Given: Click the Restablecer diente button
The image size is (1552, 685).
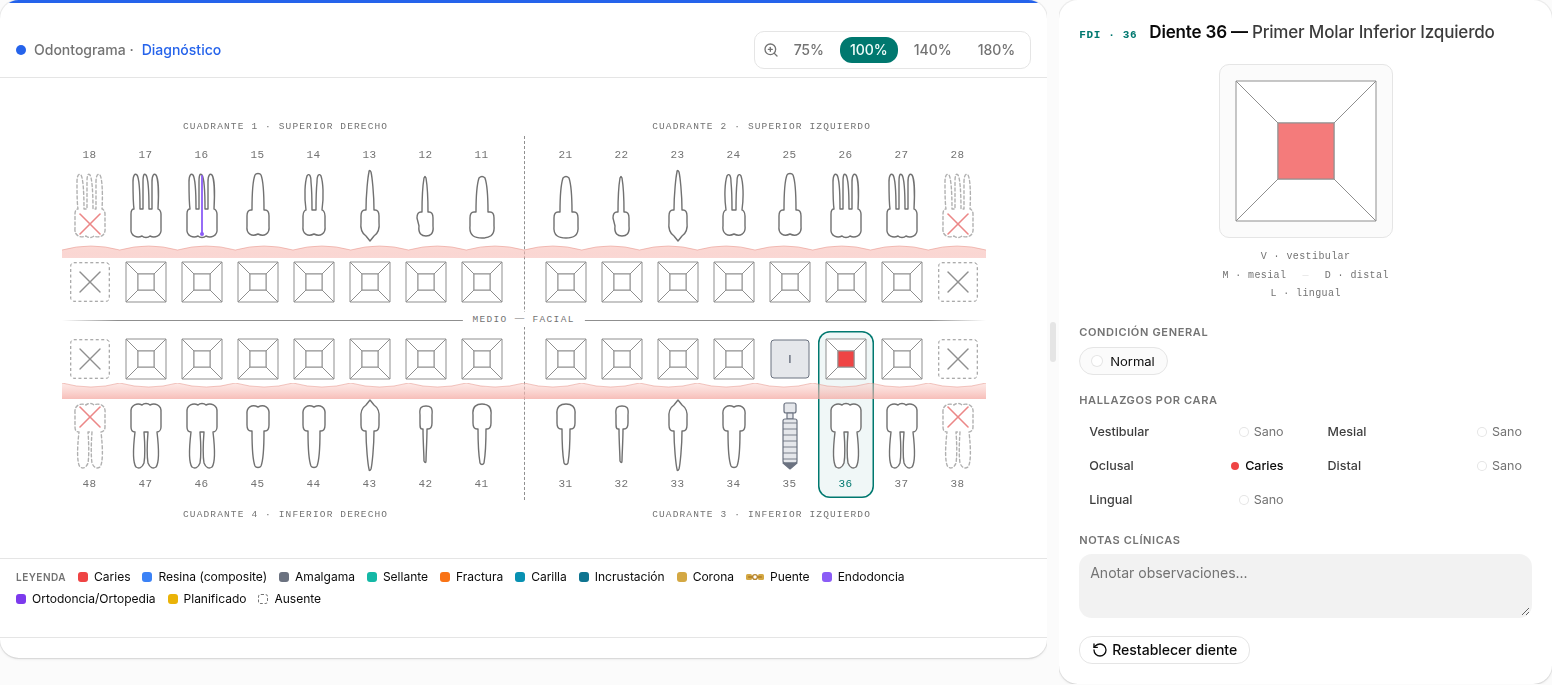Looking at the screenshot, I should [1164, 650].
